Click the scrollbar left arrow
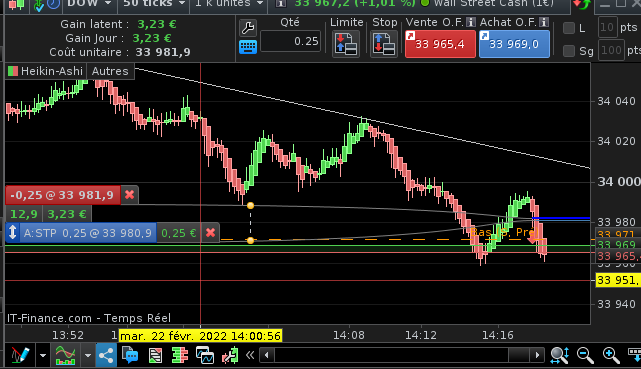This screenshot has height=369, width=641. 267,355
